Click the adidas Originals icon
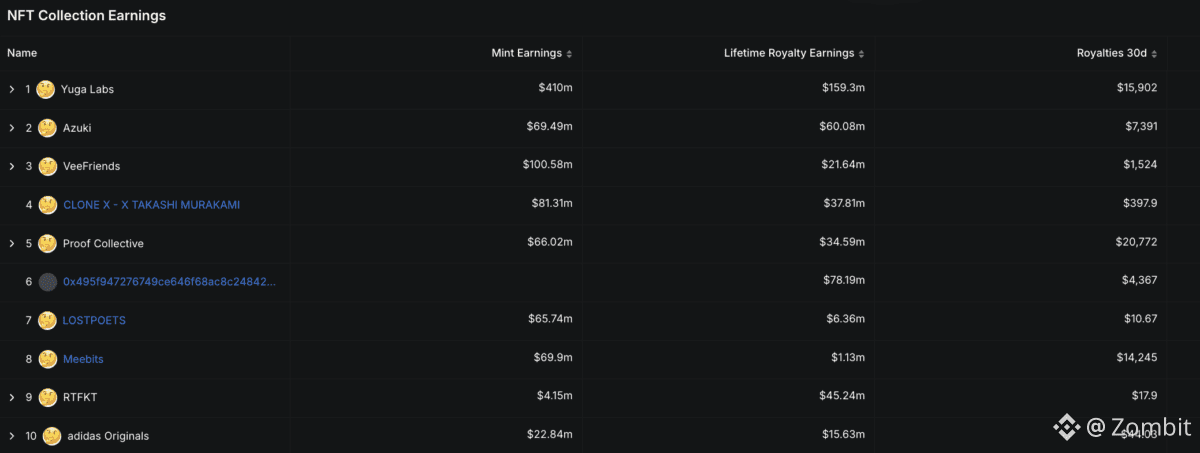1200x453 pixels. coord(51,436)
